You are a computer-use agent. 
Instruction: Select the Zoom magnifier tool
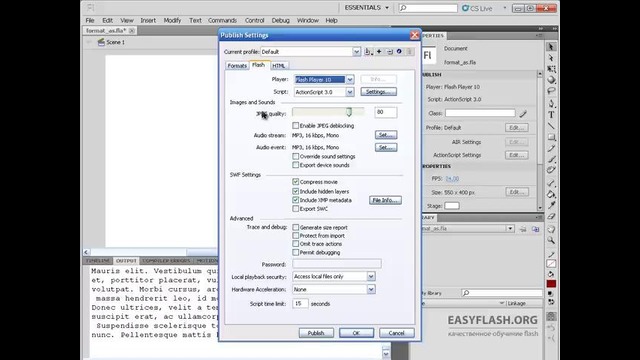pyautogui.click(x=551, y=240)
